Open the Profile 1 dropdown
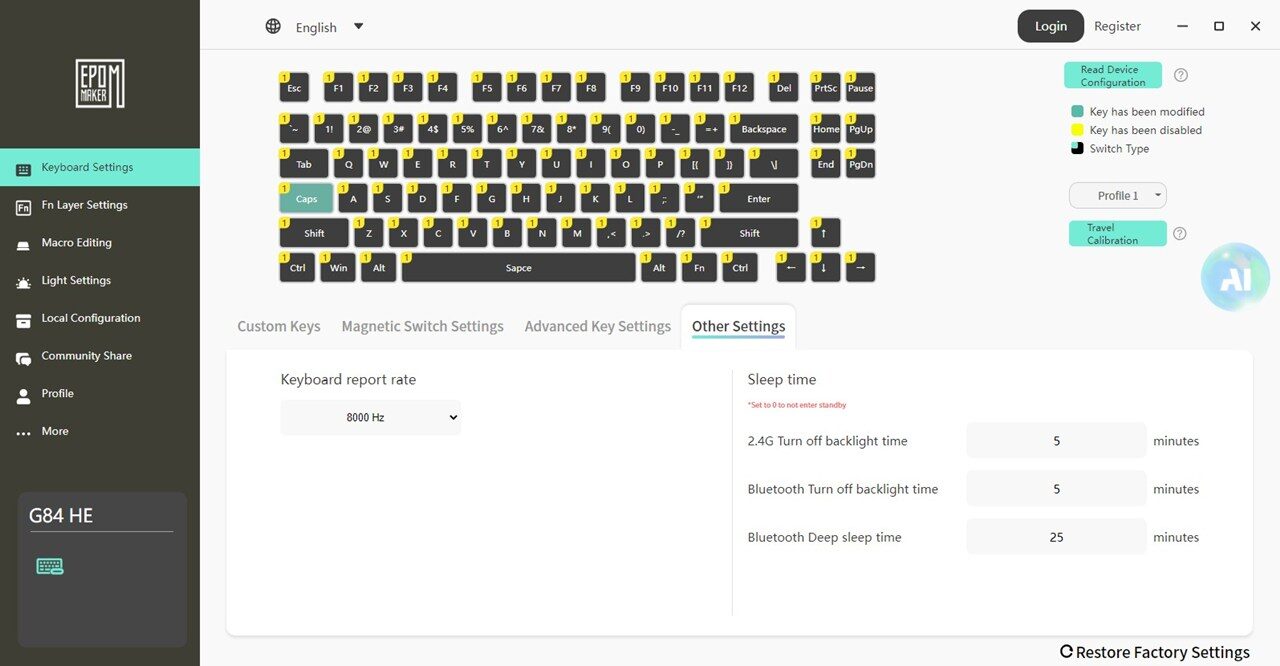The width and height of the screenshot is (1280, 666). (1118, 196)
